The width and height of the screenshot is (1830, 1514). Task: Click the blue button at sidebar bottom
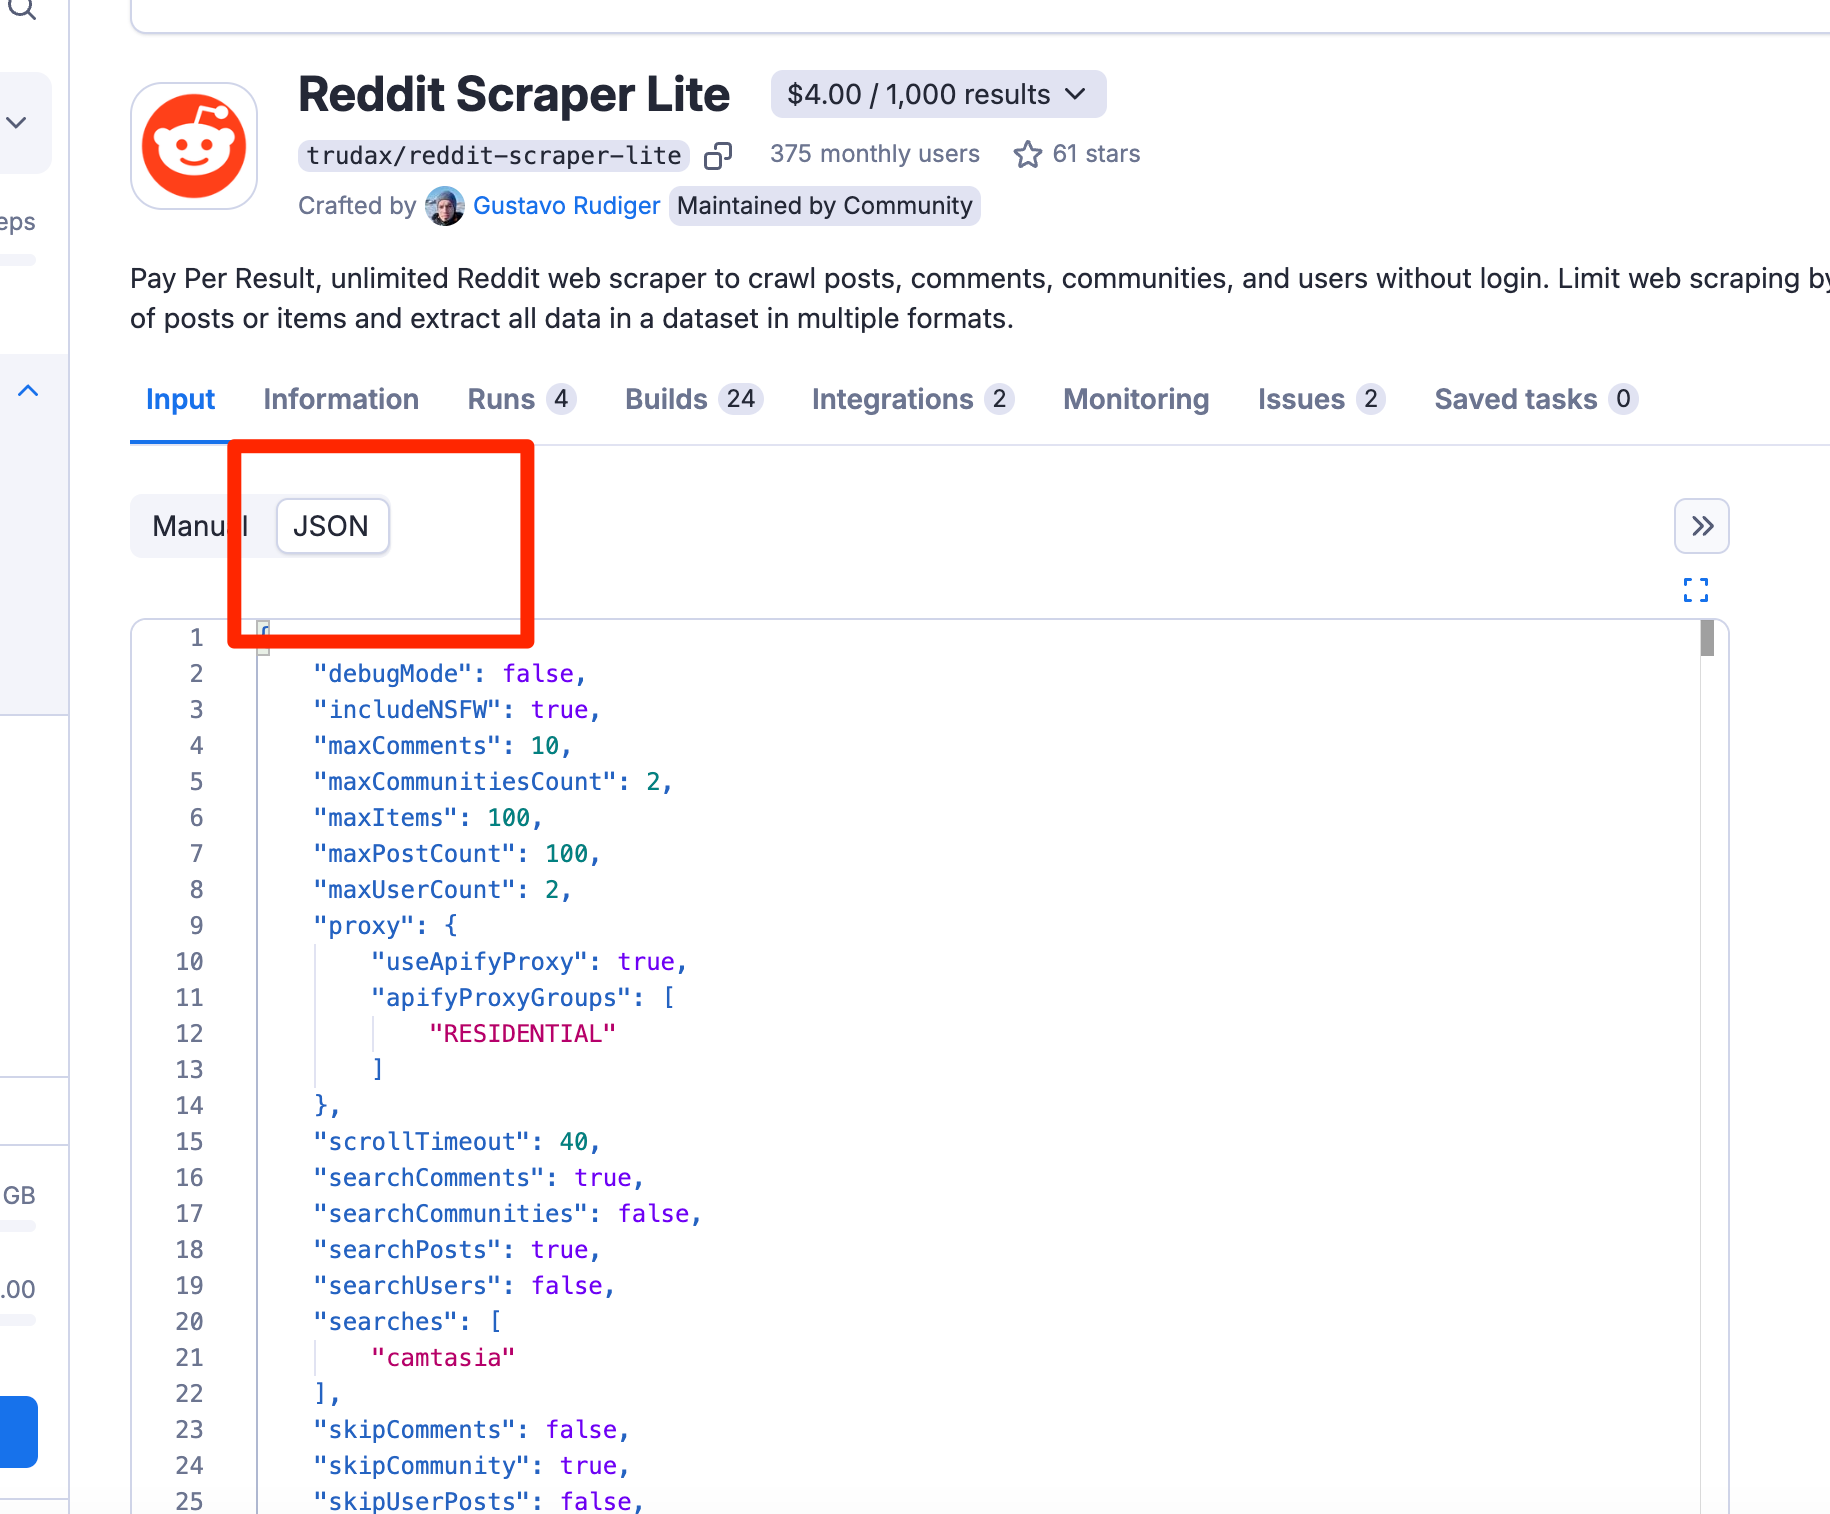coord(19,1432)
